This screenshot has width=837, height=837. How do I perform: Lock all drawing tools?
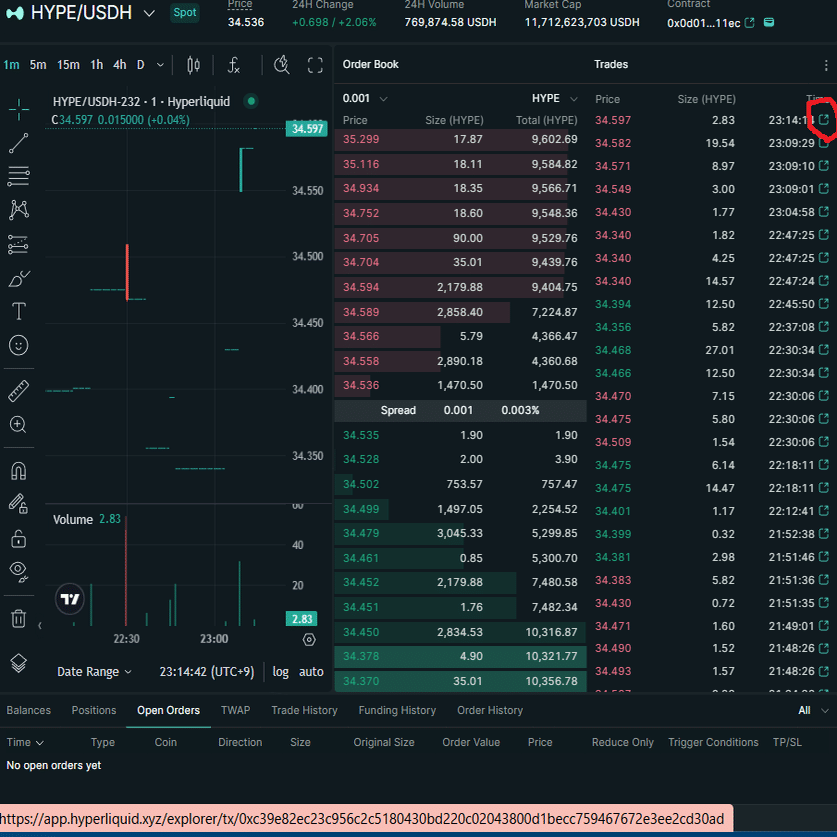coord(19,539)
